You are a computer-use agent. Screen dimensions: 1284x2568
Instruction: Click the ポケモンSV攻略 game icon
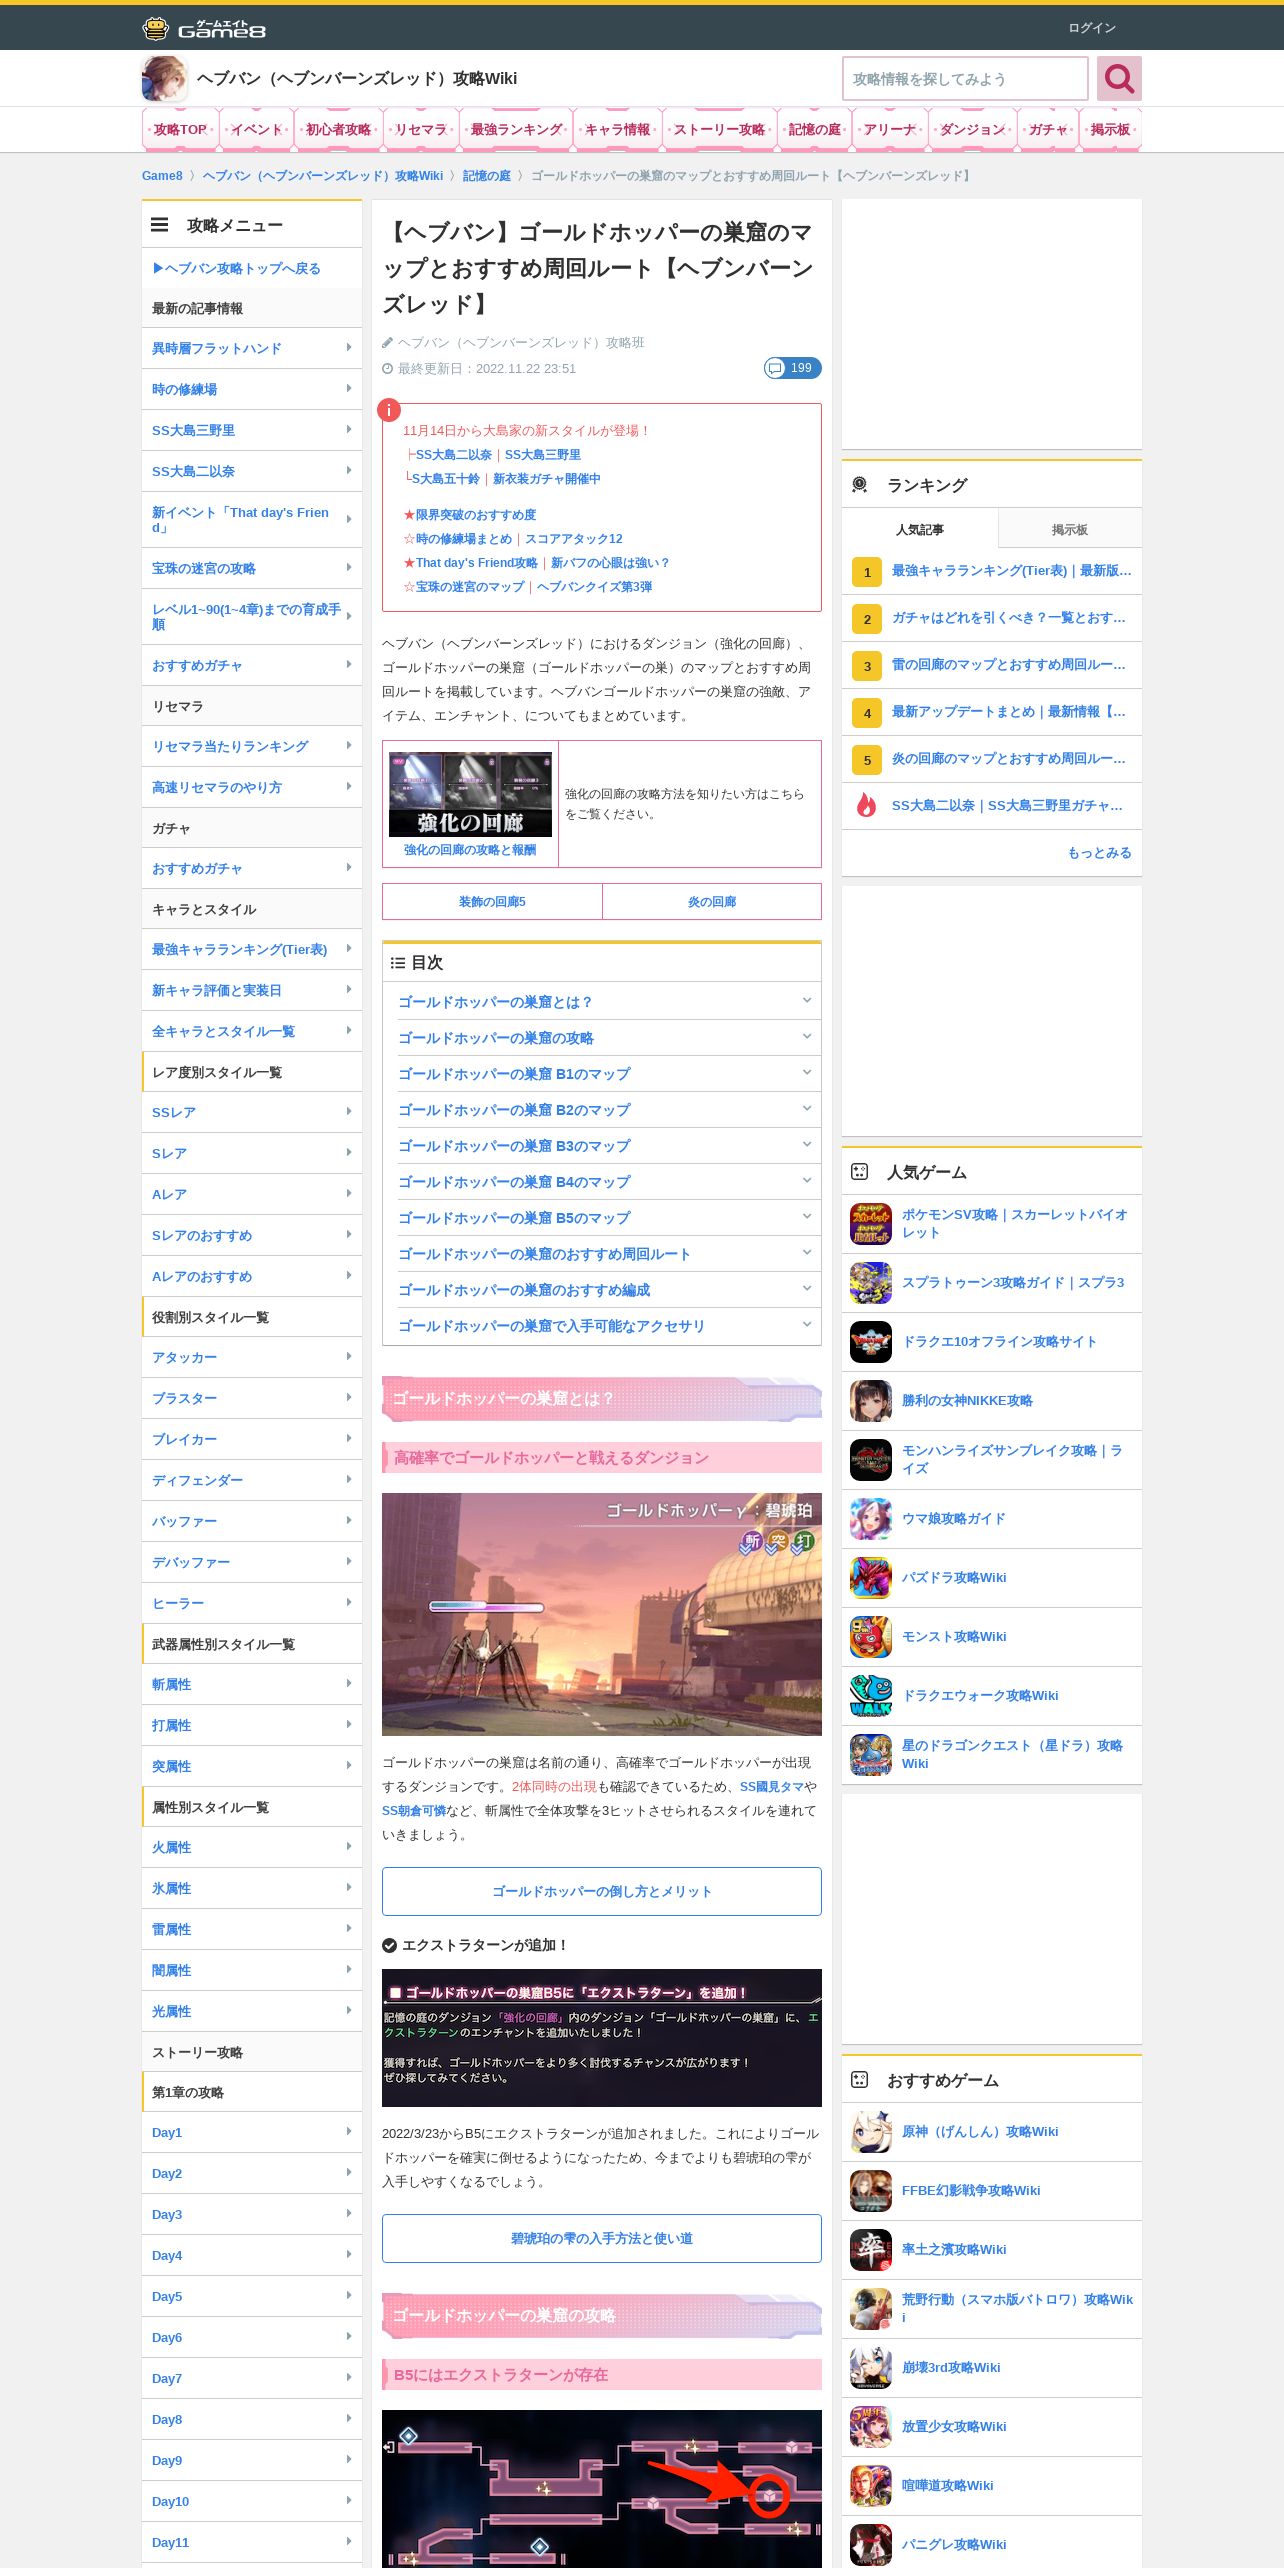point(871,1224)
